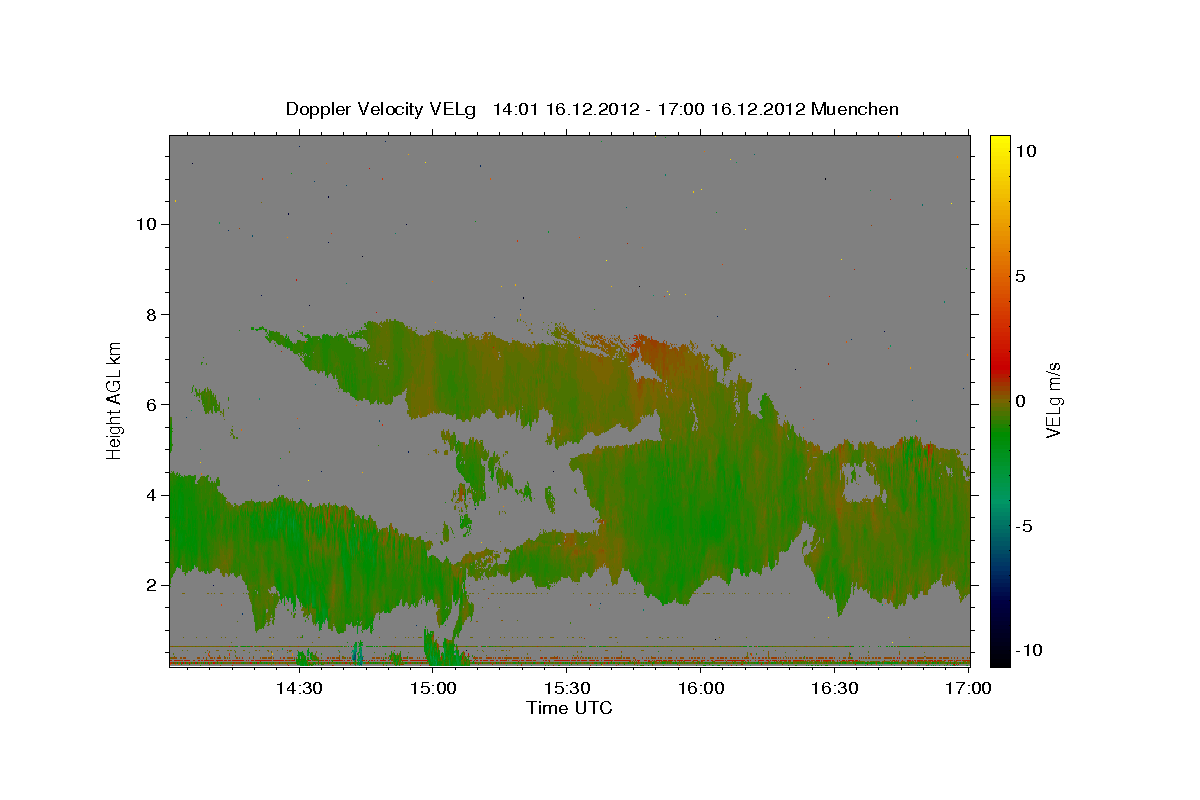Viewport: 1200px width, 800px height.
Task: Click the colorbar label '10' at top
Action: [1026, 150]
